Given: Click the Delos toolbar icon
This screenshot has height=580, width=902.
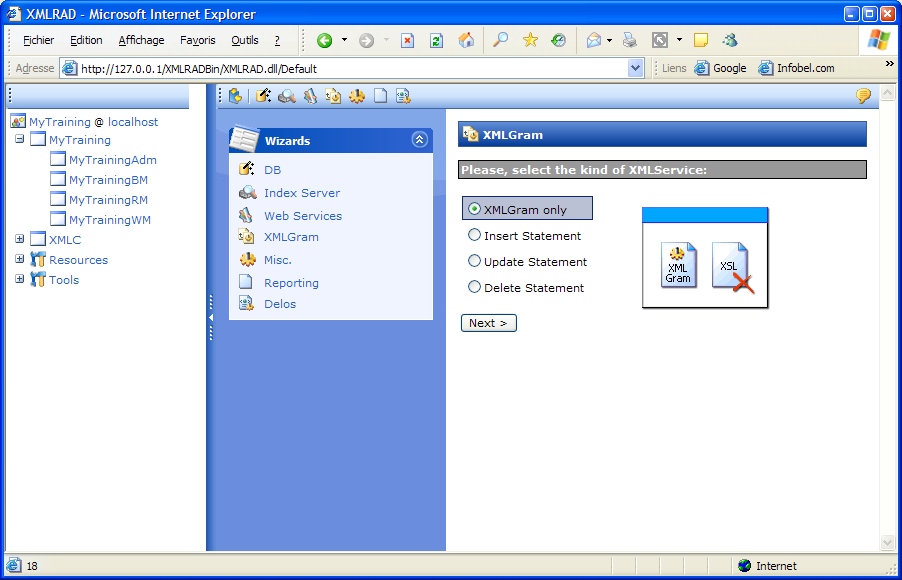Looking at the screenshot, I should click(403, 96).
